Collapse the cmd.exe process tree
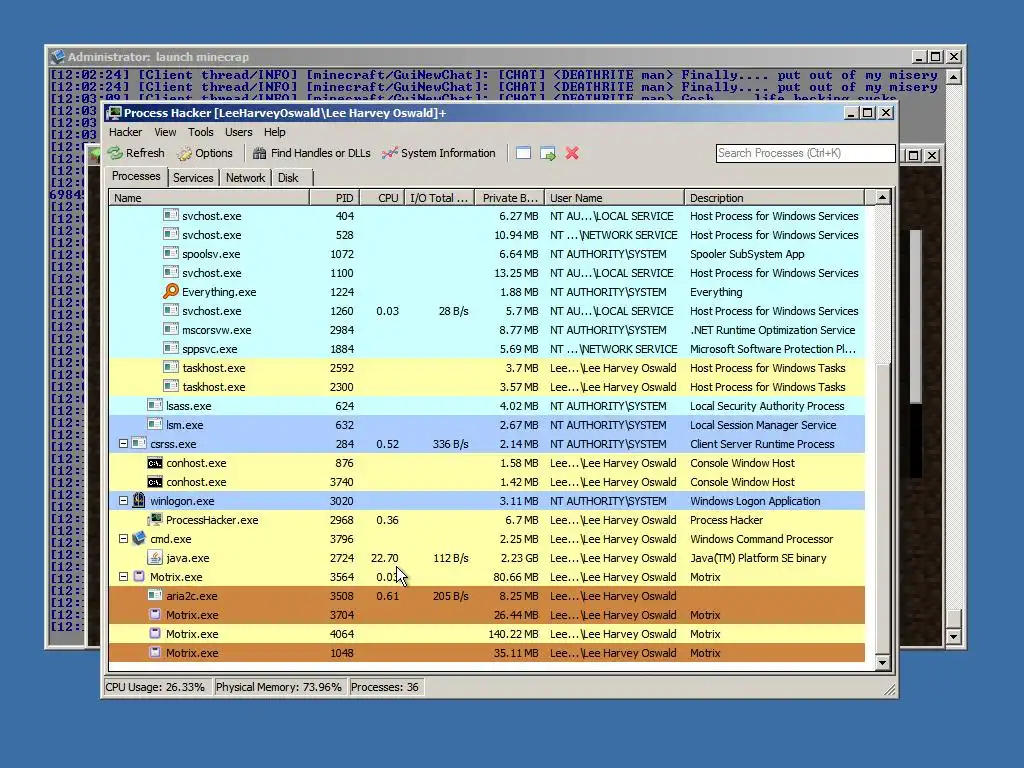This screenshot has height=768, width=1024. click(123, 539)
